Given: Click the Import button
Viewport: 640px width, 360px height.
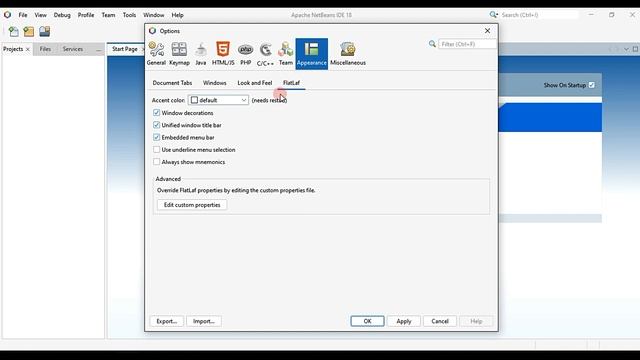Looking at the screenshot, I should pos(204,321).
